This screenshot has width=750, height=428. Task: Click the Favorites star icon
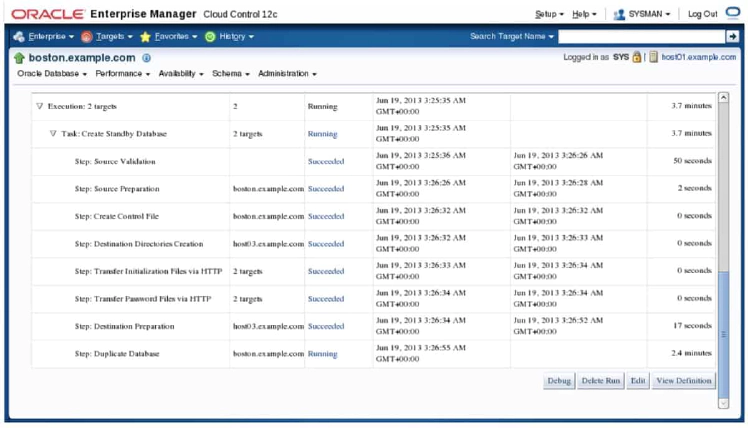coord(145,36)
